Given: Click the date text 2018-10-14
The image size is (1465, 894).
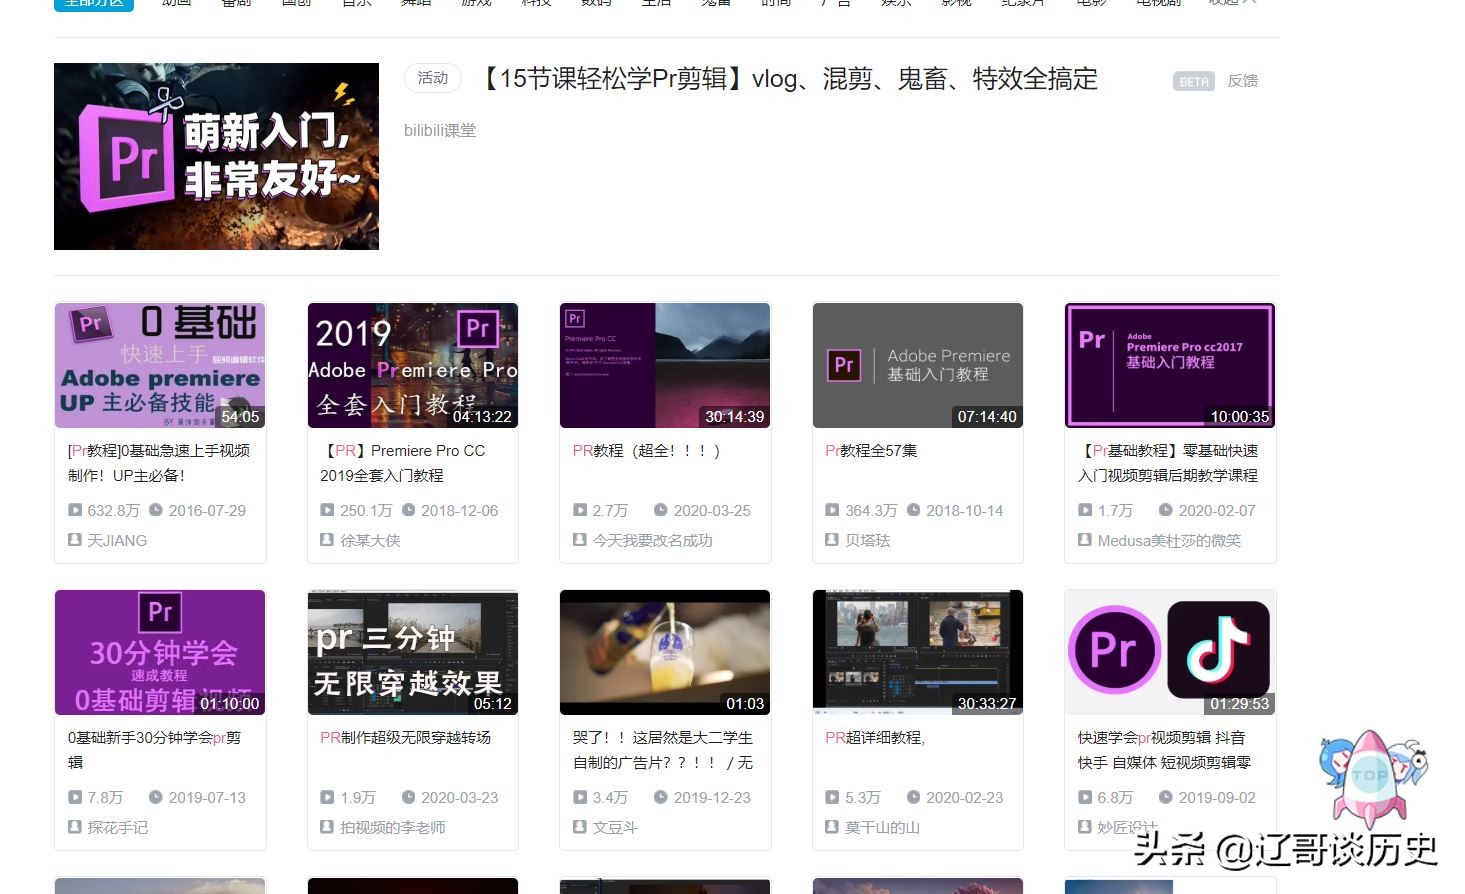Looking at the screenshot, I should click(x=965, y=510).
